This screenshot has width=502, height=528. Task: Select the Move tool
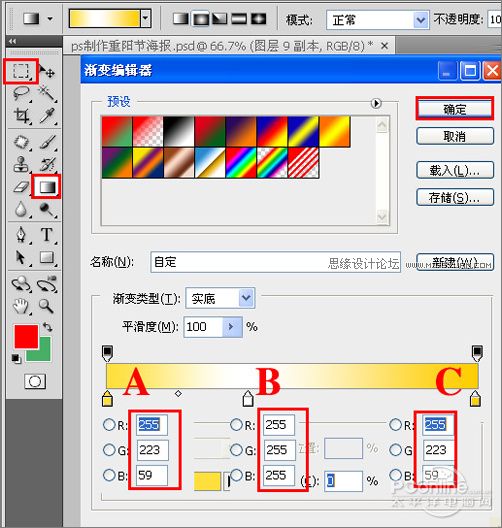(x=47, y=71)
